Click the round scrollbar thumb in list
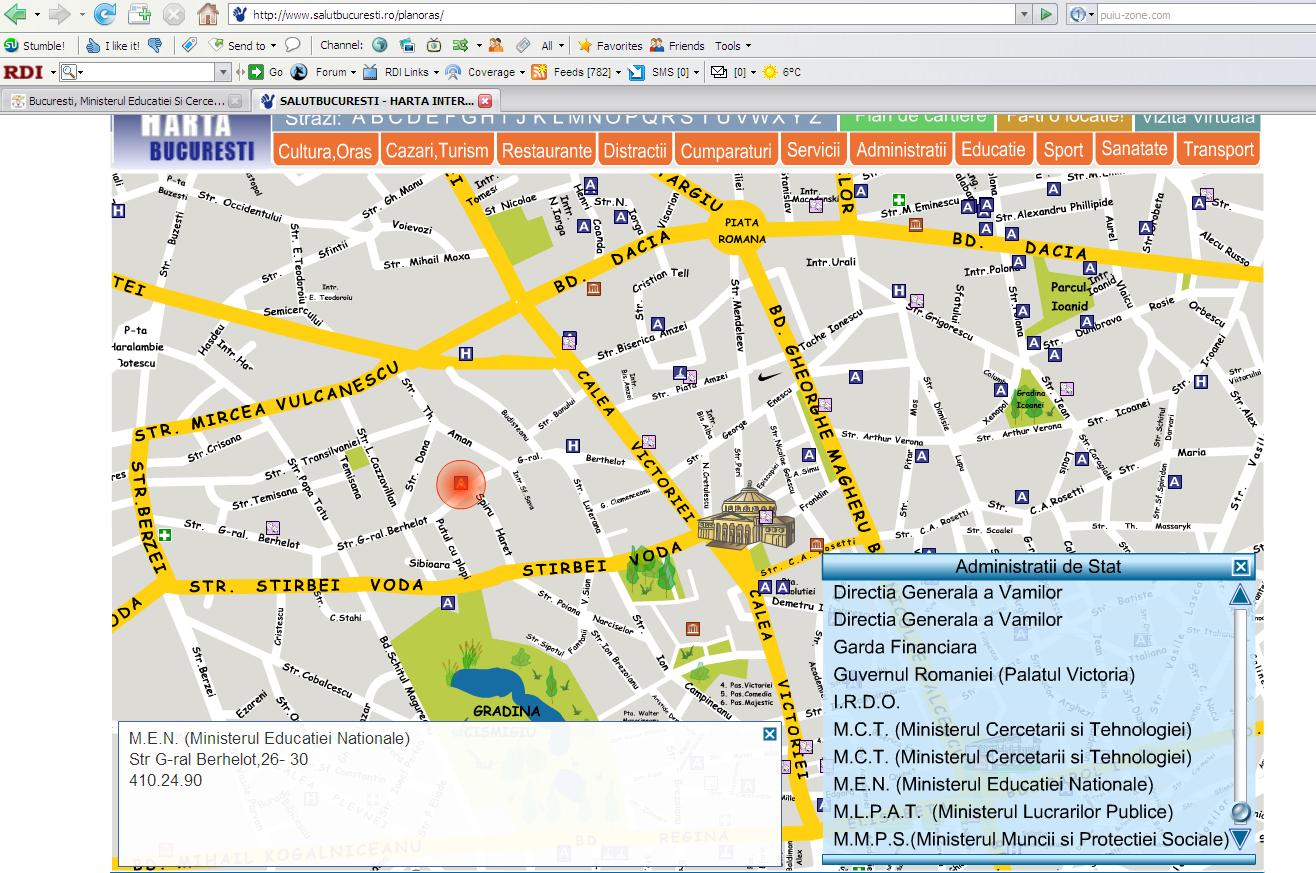The height and width of the screenshot is (873, 1316). point(1241,812)
